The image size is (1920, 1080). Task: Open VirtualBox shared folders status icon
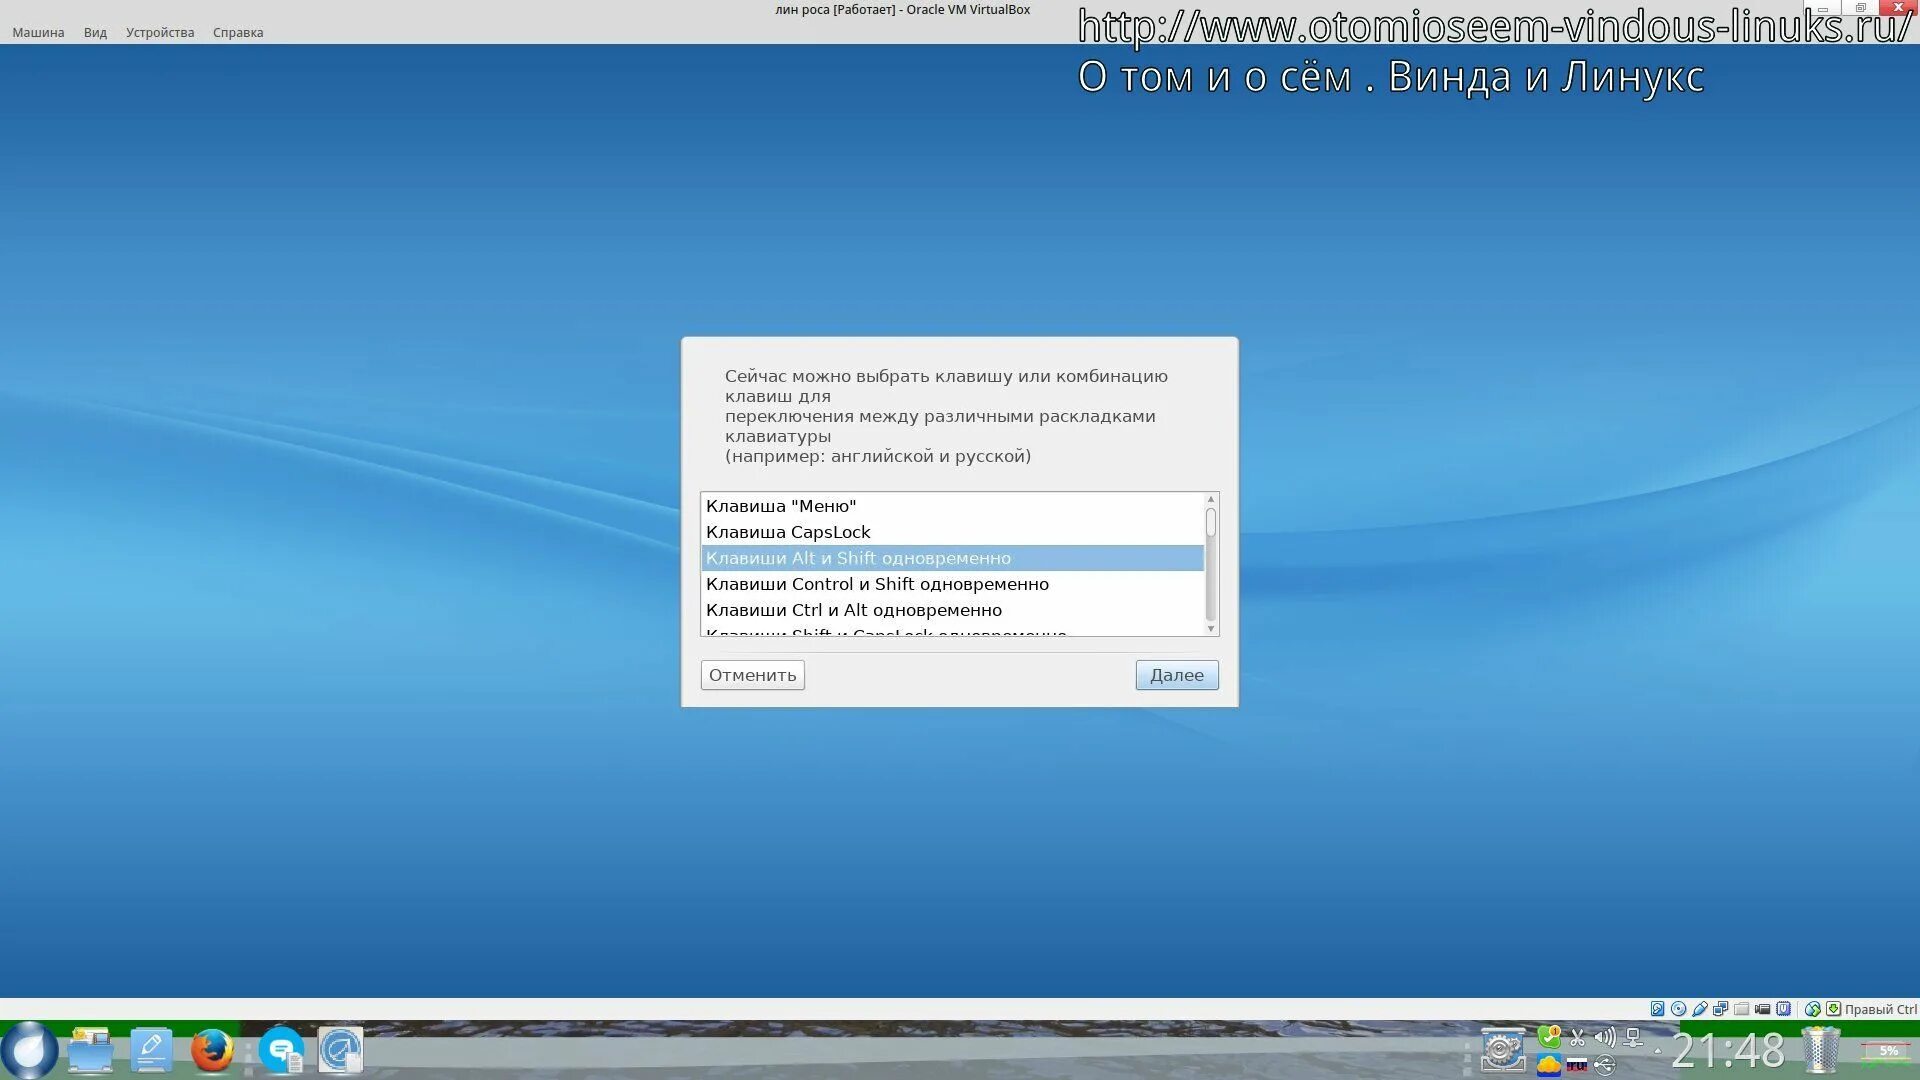pyautogui.click(x=1741, y=1009)
